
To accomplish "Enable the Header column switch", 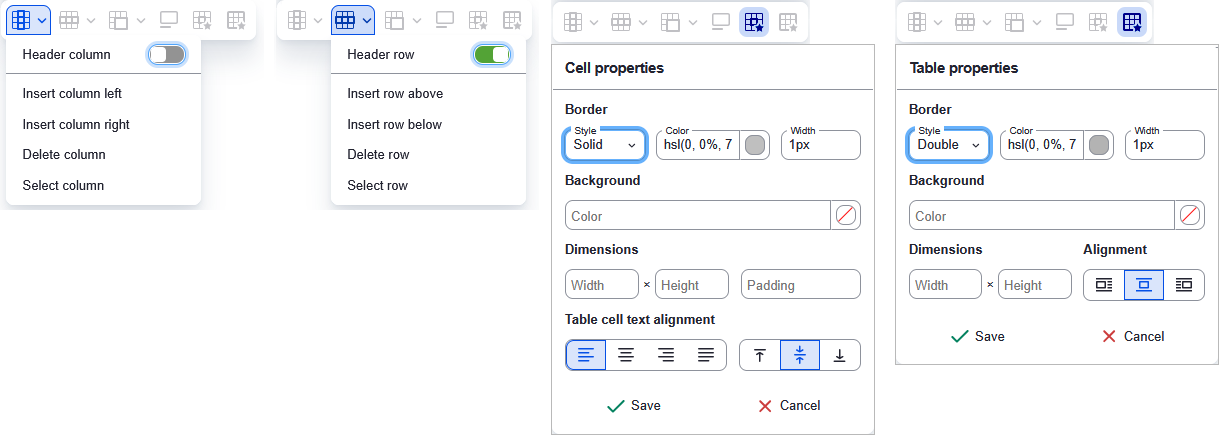I will click(x=167, y=55).
